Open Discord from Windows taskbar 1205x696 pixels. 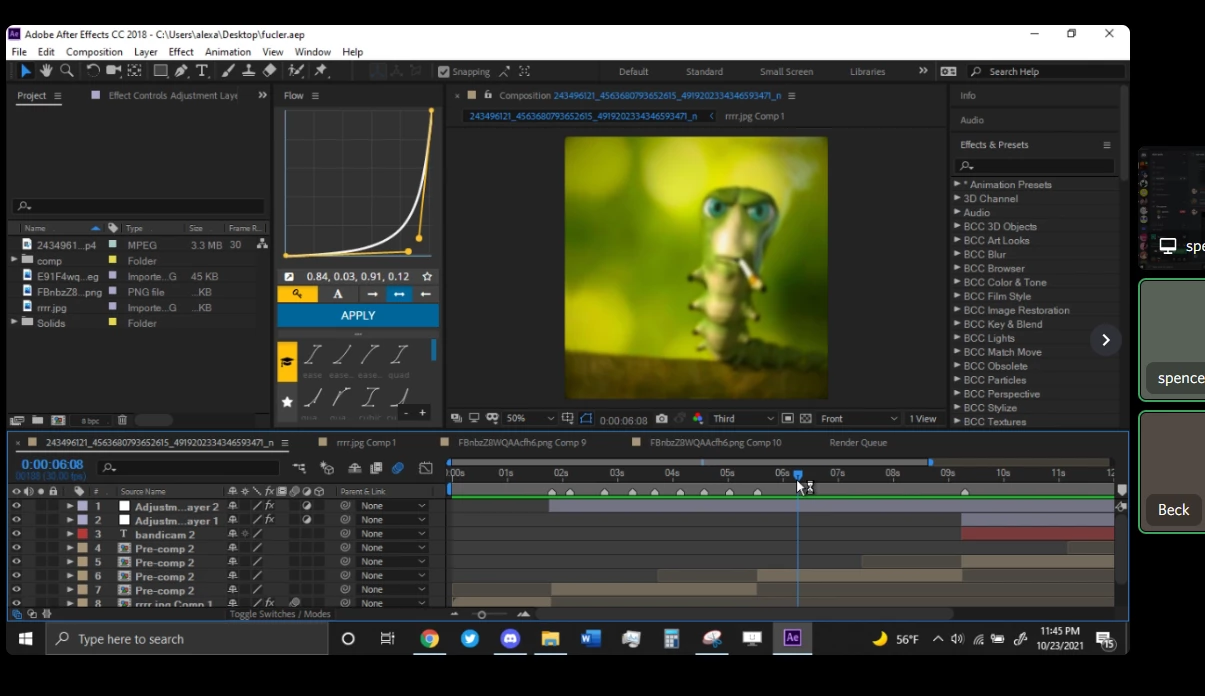[510, 639]
